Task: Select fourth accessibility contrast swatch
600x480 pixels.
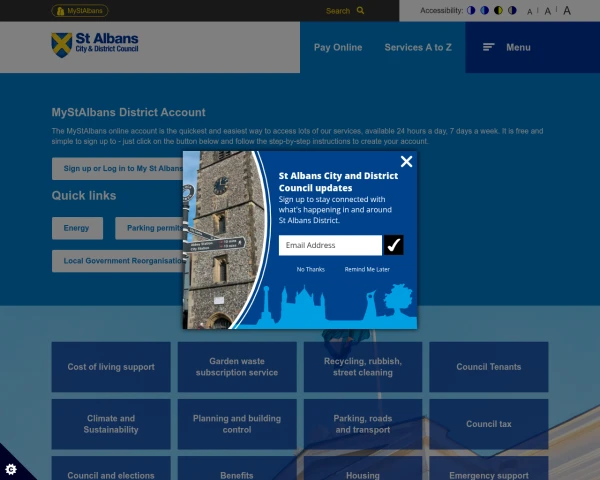Action: tap(512, 10)
